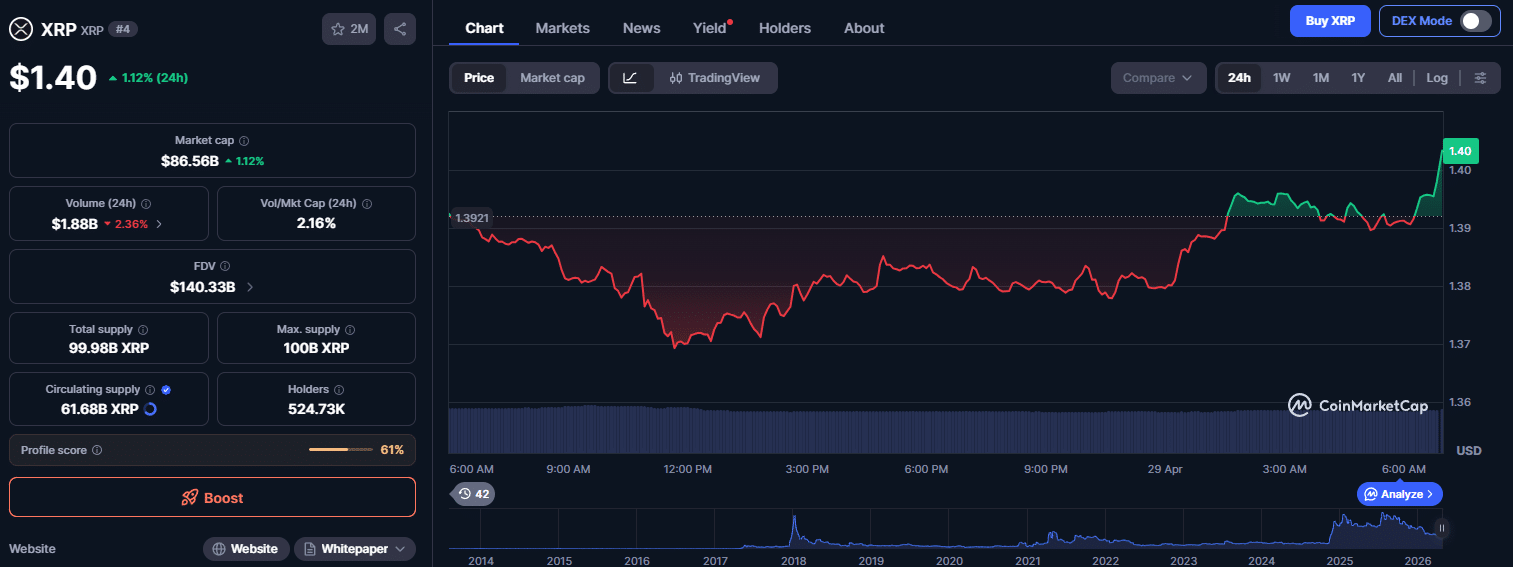Click the 100B XRP max supply value
The image size is (1513, 567).
tap(316, 348)
